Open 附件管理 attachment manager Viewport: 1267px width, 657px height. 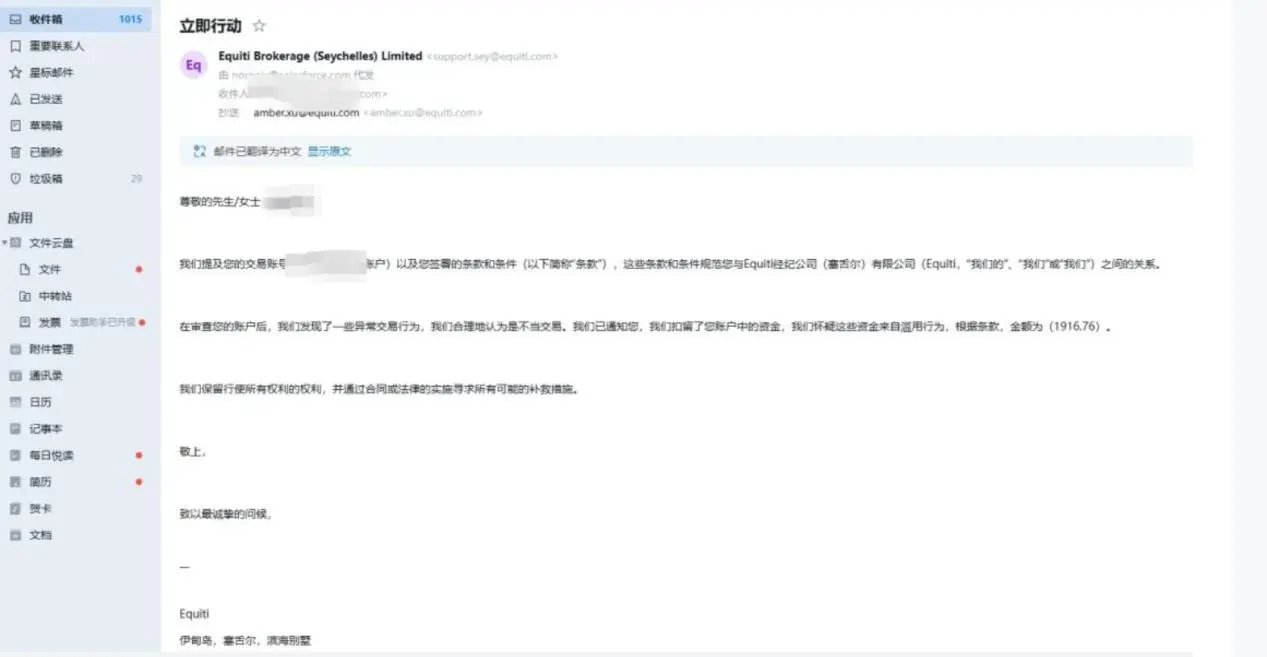[x=76, y=349]
